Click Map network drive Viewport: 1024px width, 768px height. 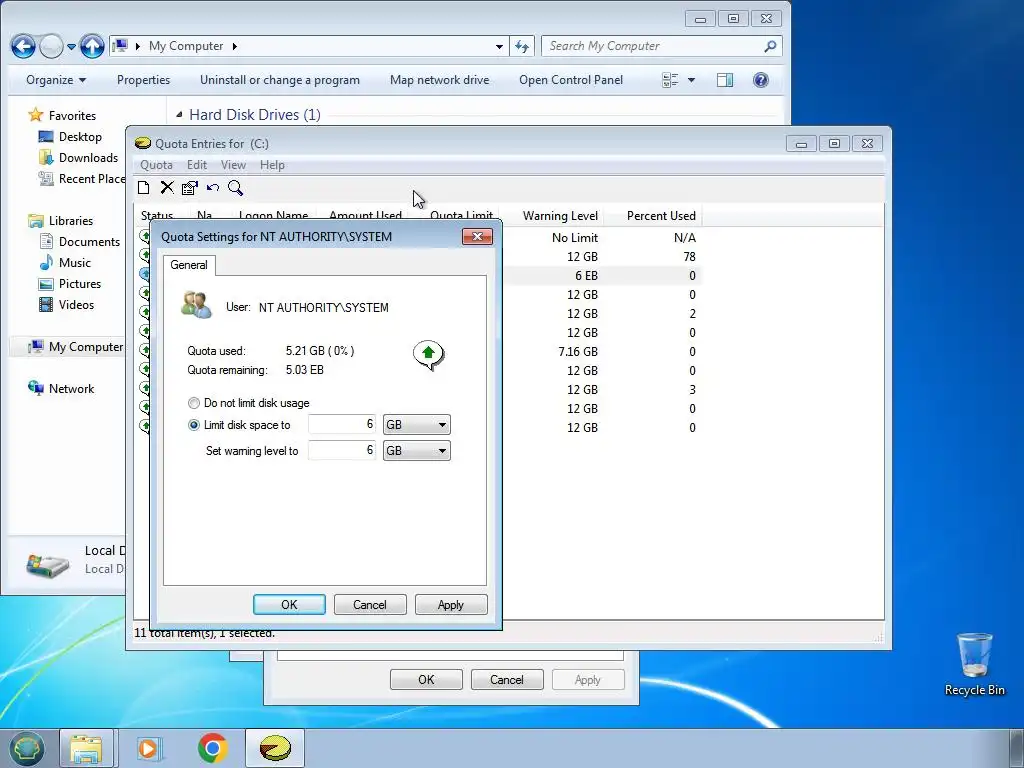click(440, 80)
